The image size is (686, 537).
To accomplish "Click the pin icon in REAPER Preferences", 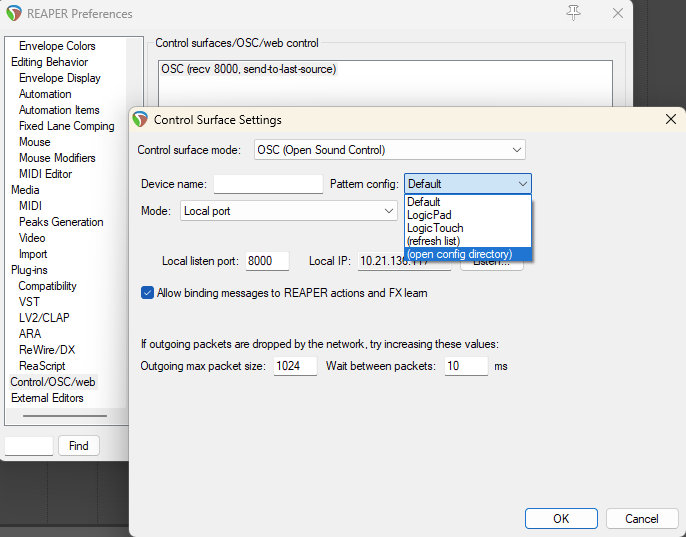I will [573, 13].
